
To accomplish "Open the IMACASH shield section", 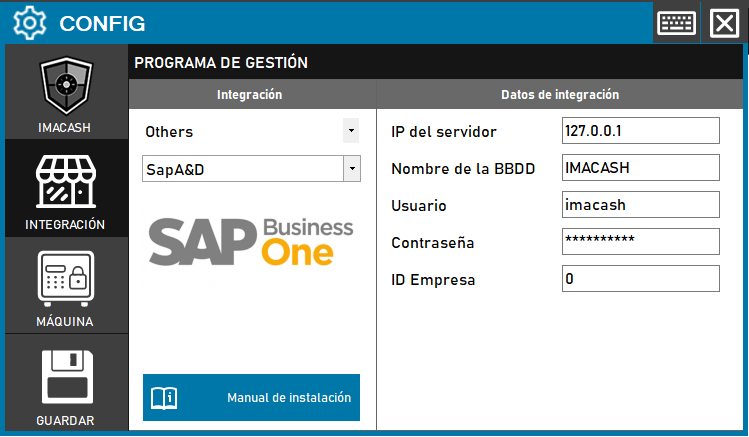I will (65, 92).
